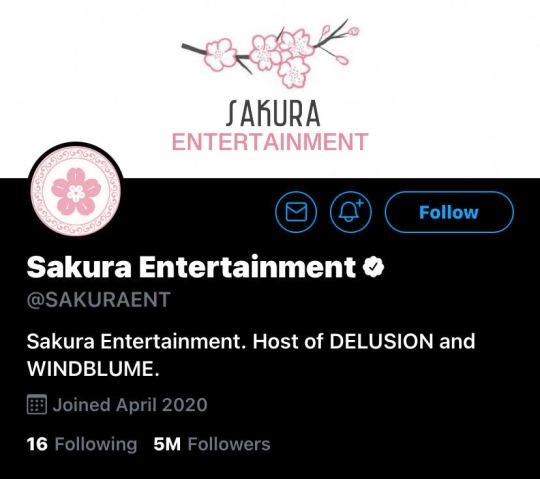
Task: Follow the Sakura Entertainment account
Action: [449, 212]
